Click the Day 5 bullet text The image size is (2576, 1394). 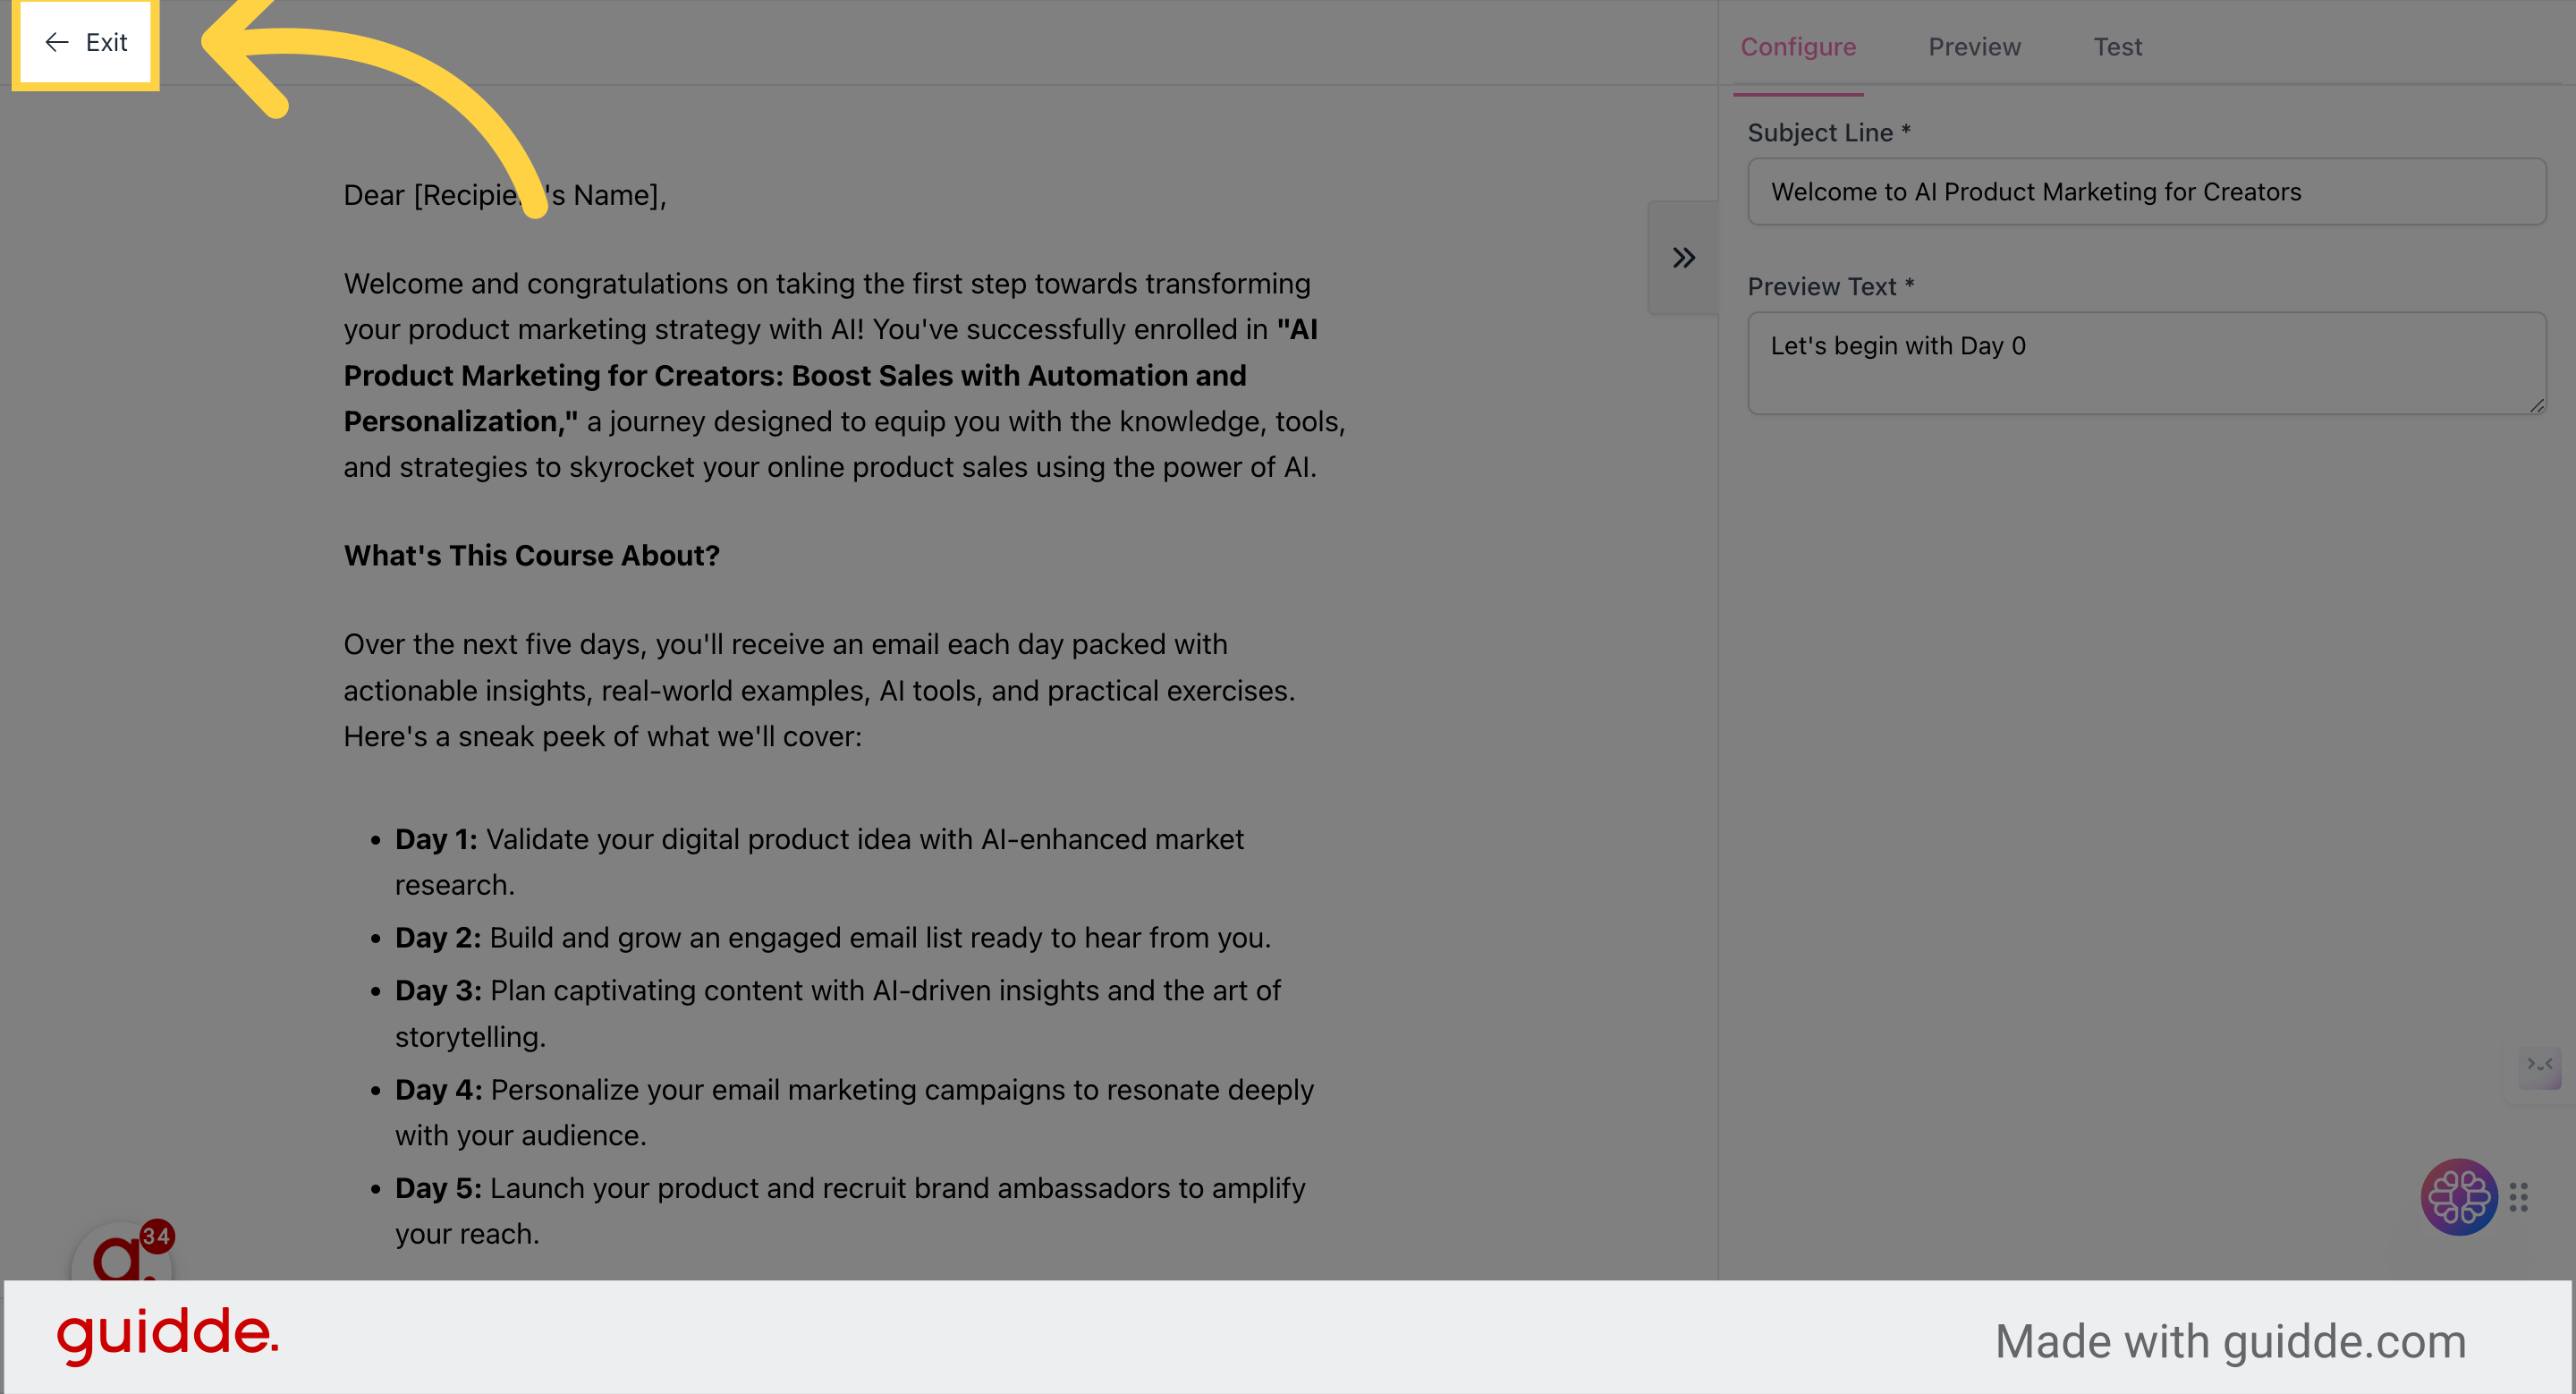pyautogui.click(x=850, y=1211)
